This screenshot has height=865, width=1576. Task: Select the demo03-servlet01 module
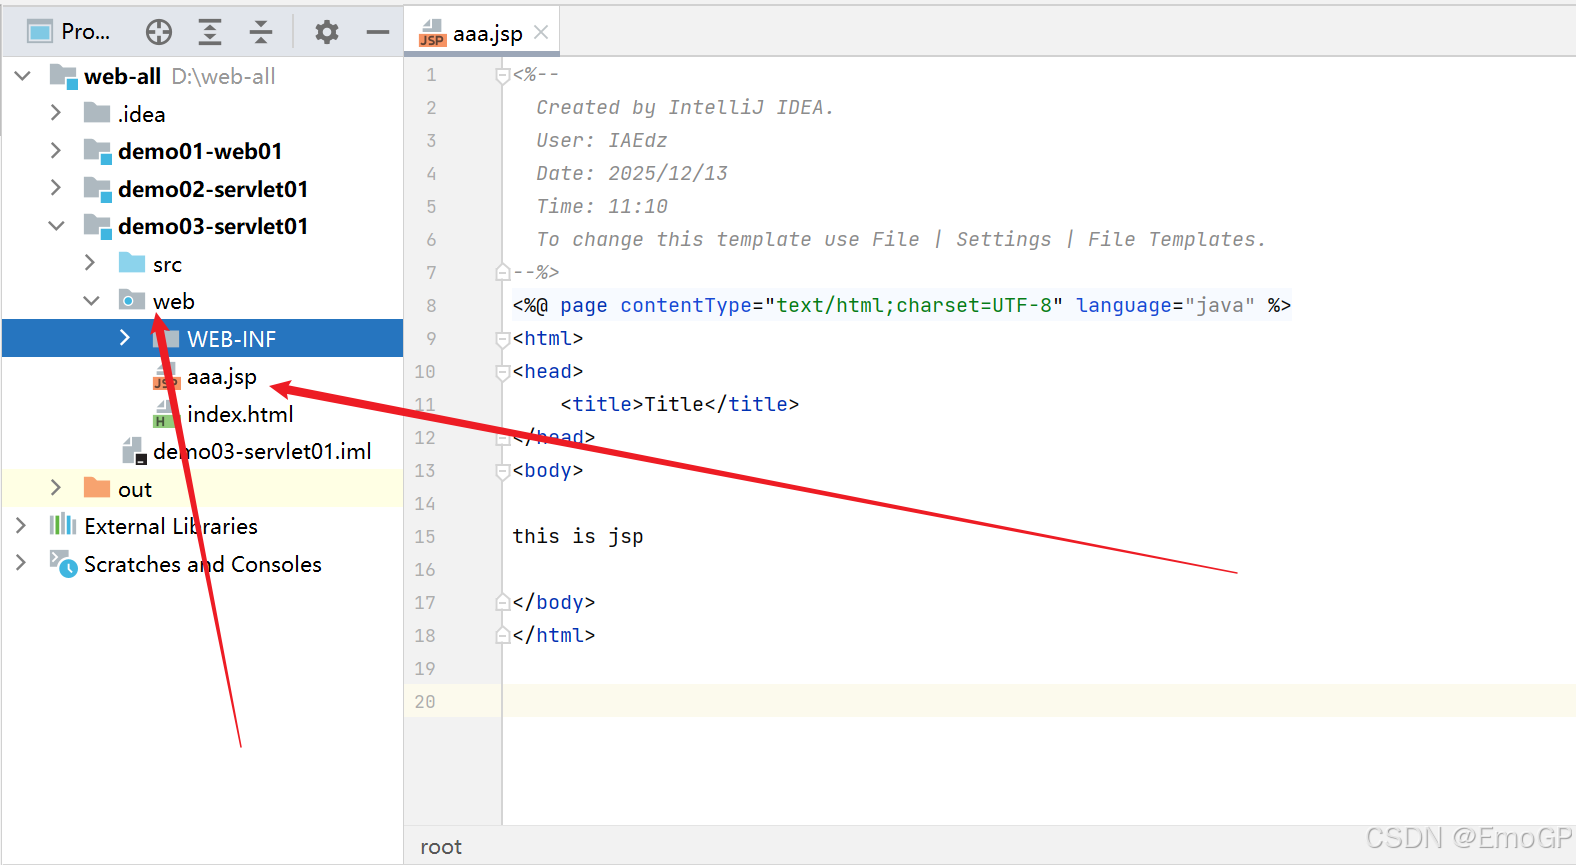[202, 226]
